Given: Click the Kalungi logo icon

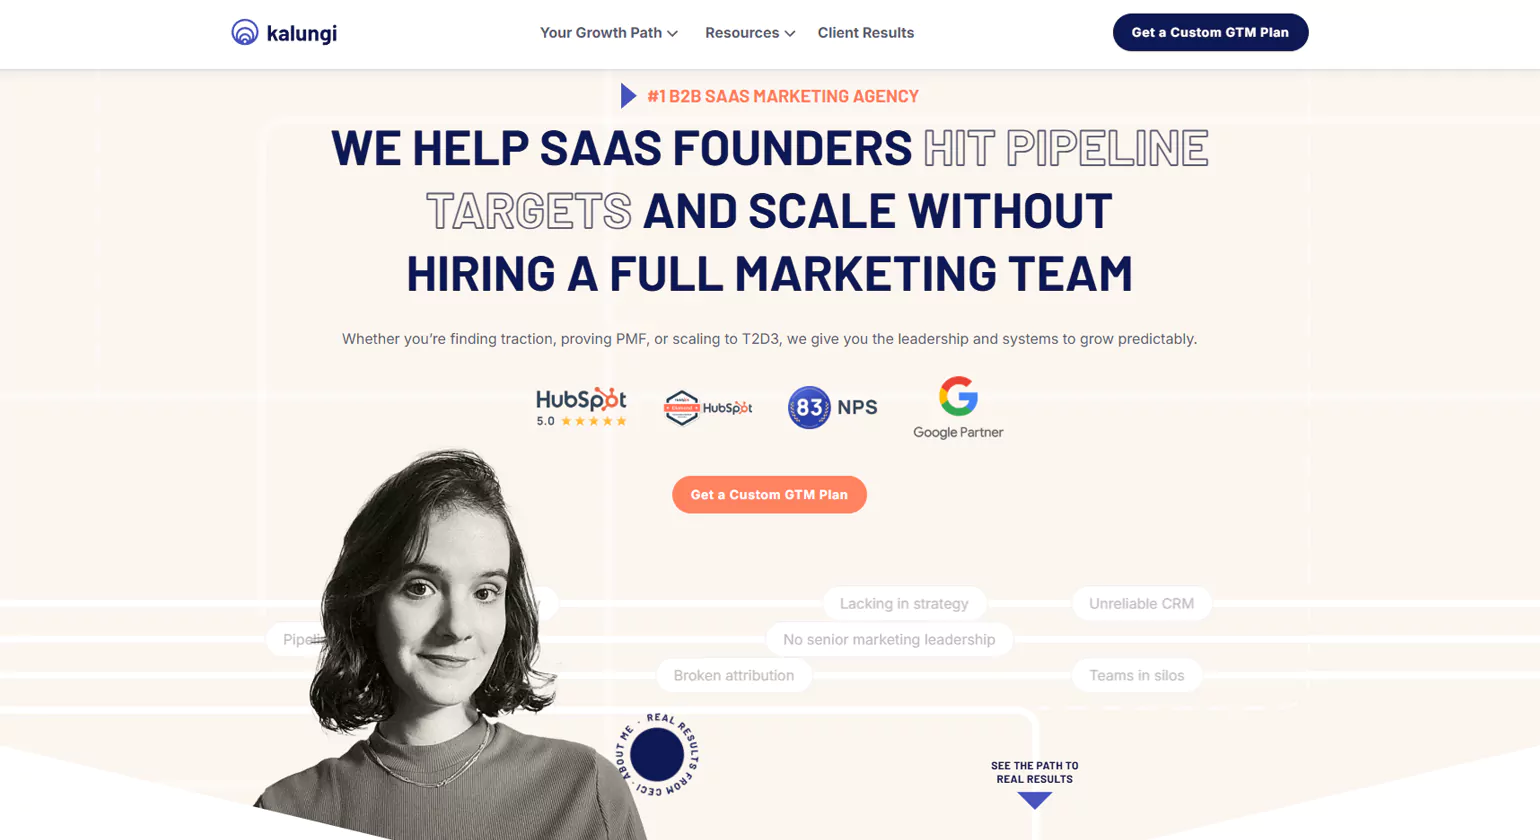Looking at the screenshot, I should (245, 33).
